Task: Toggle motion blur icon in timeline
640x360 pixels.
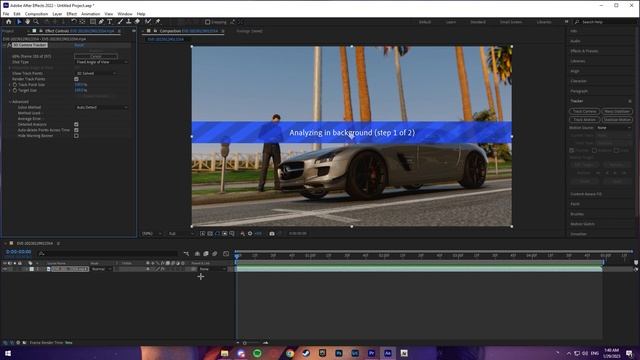Action: pyautogui.click(x=215, y=253)
